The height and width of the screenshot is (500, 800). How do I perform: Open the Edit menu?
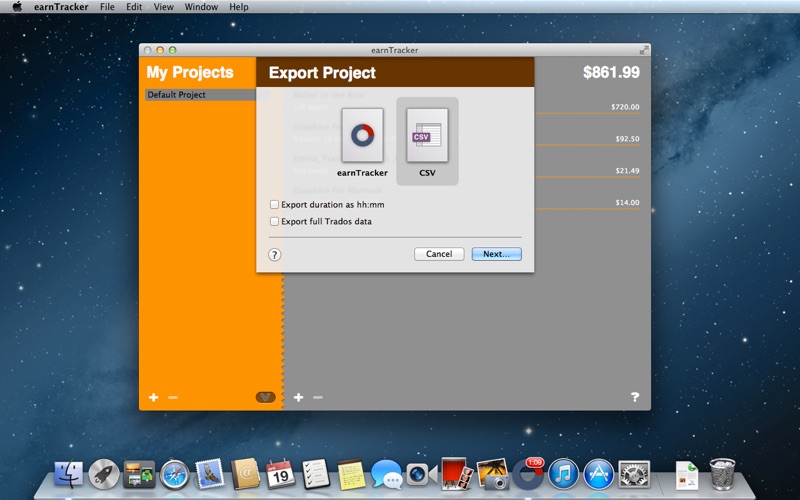[134, 7]
